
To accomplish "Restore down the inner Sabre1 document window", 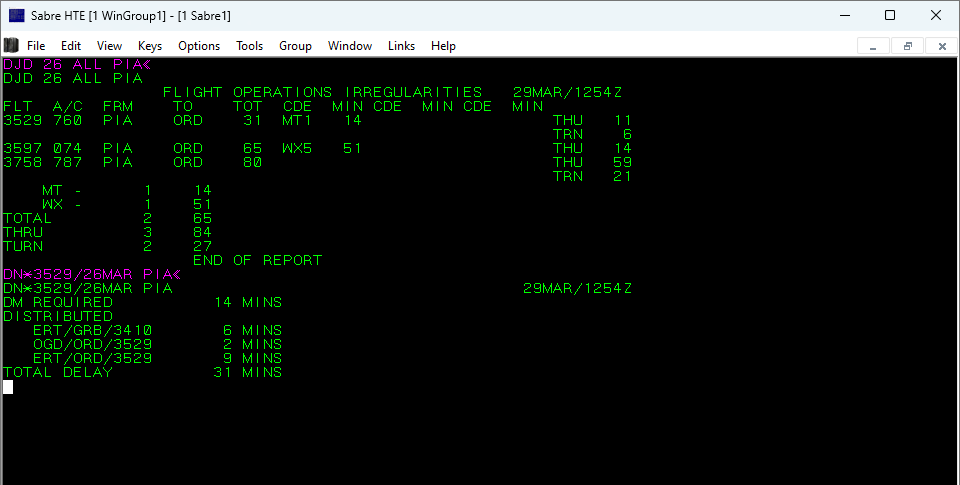I will point(907,46).
